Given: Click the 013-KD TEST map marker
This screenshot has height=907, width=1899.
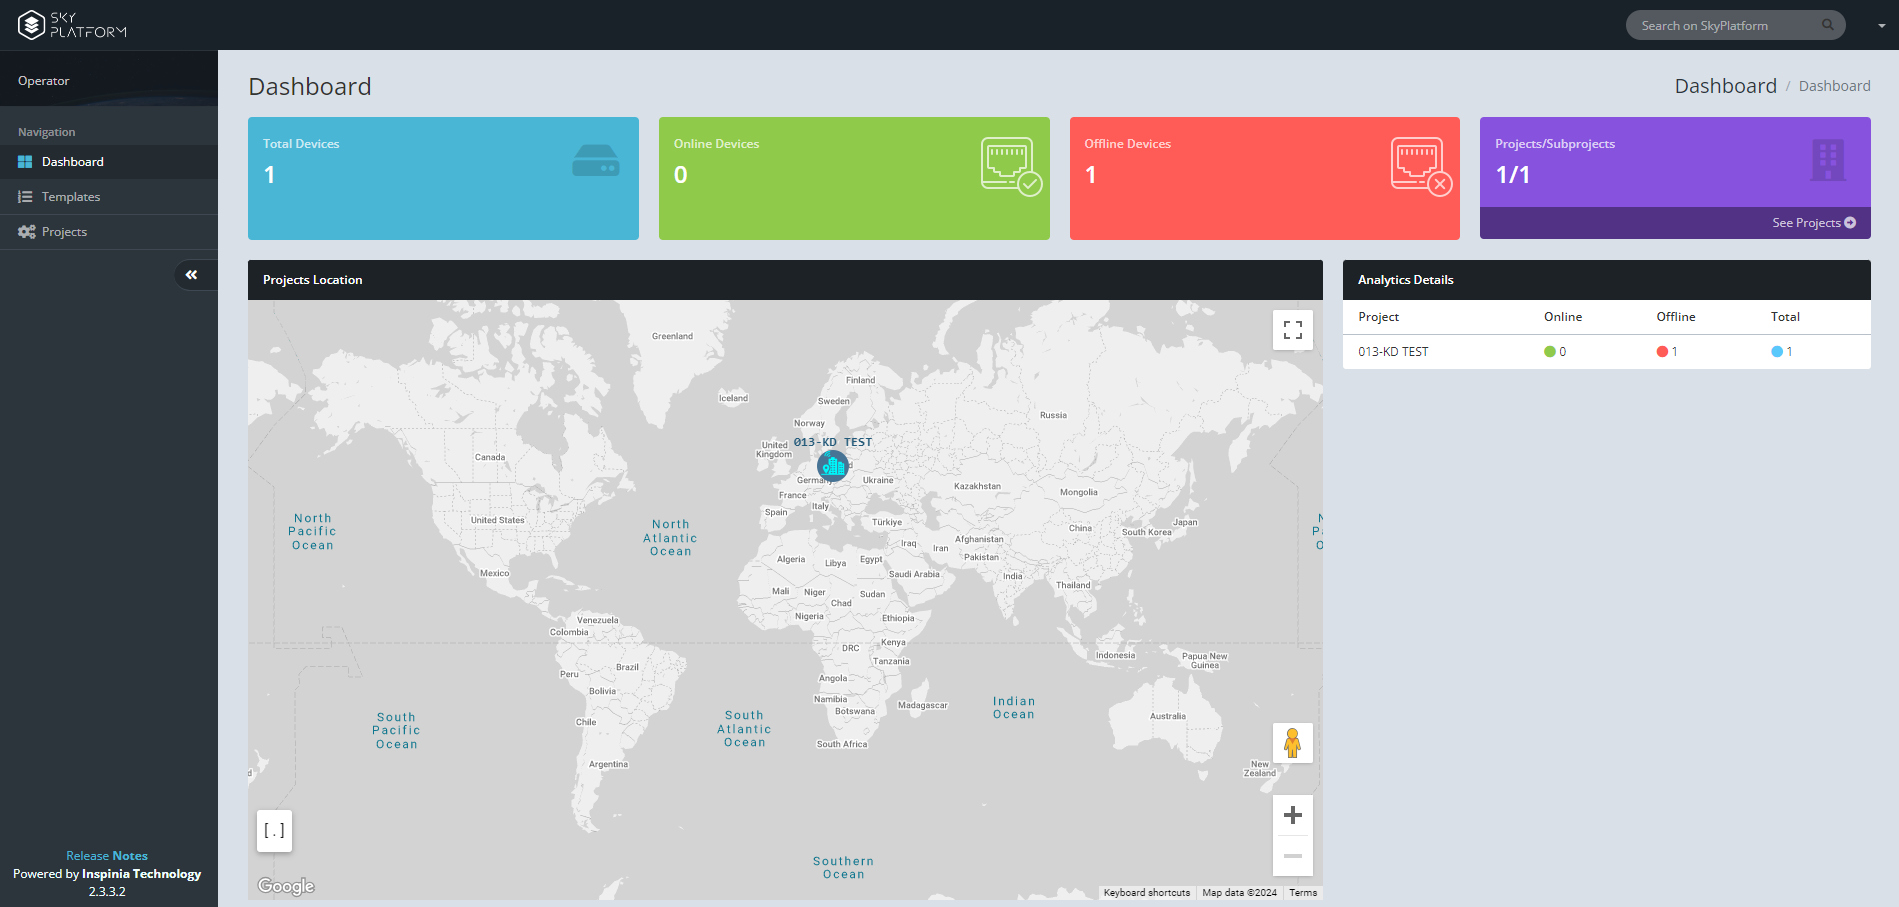Looking at the screenshot, I should coord(832,465).
